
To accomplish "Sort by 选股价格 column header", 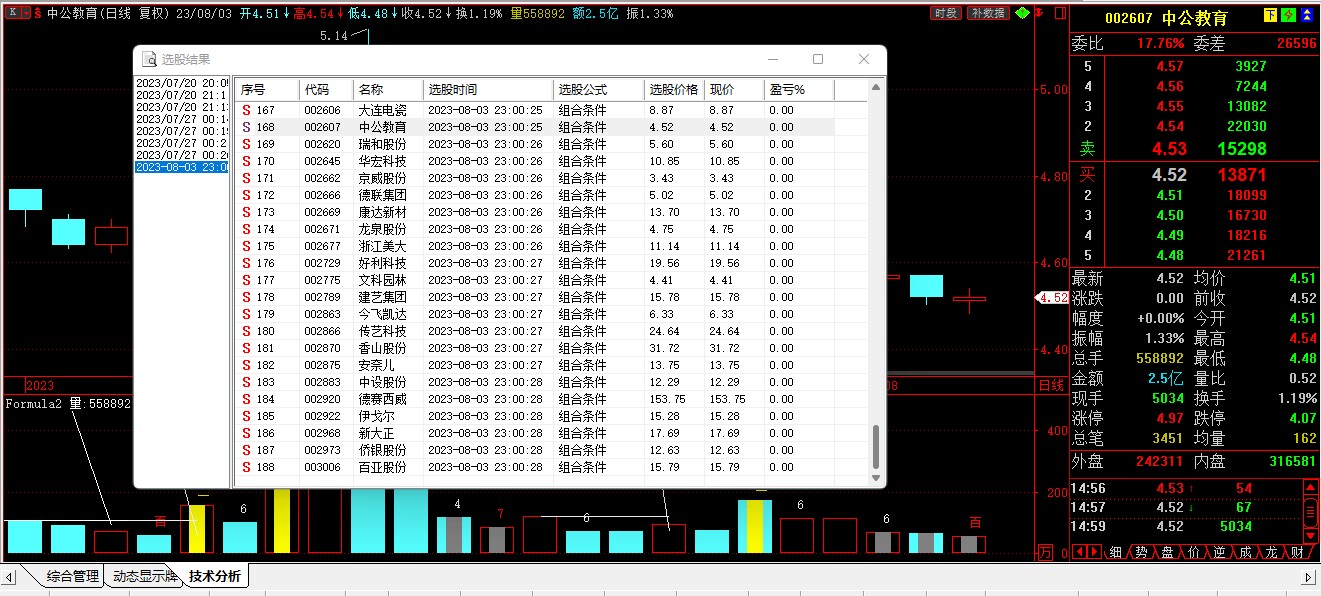I will tap(673, 89).
